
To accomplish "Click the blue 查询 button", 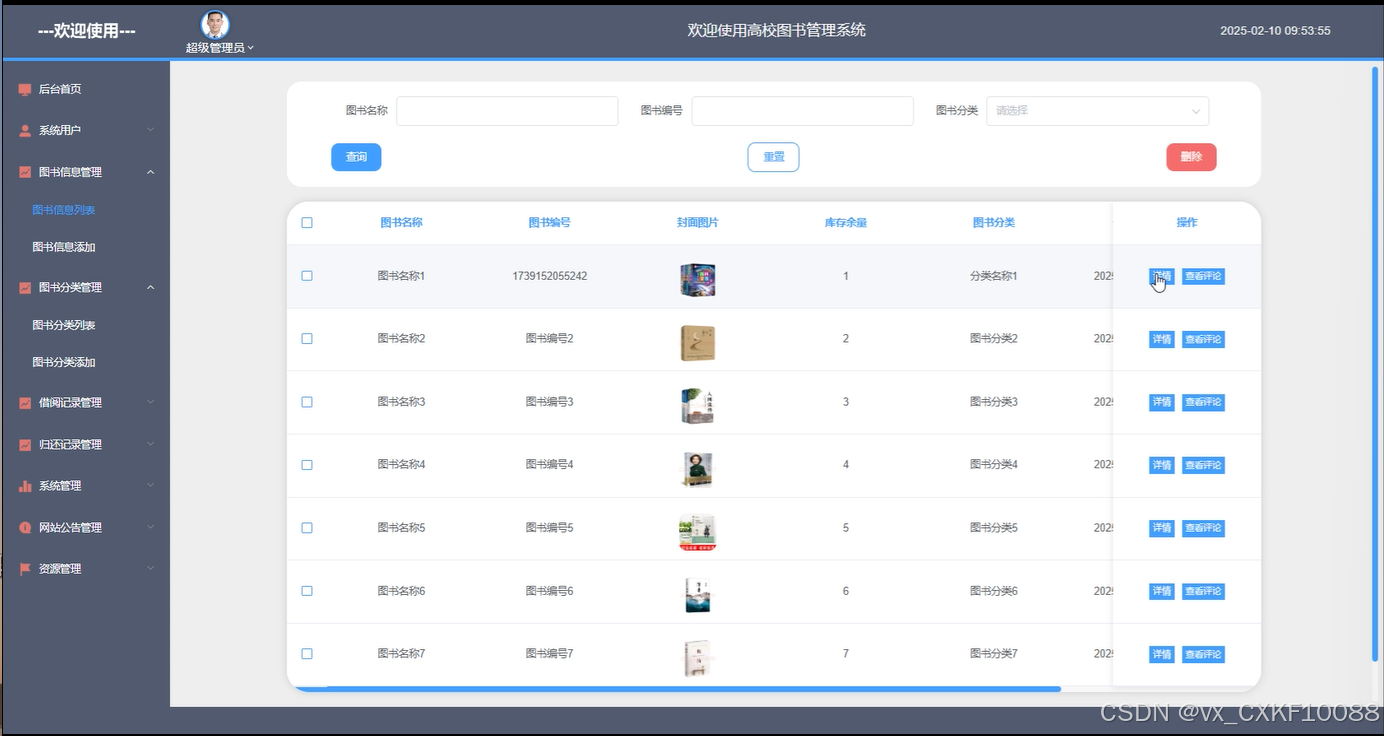I will [356, 157].
